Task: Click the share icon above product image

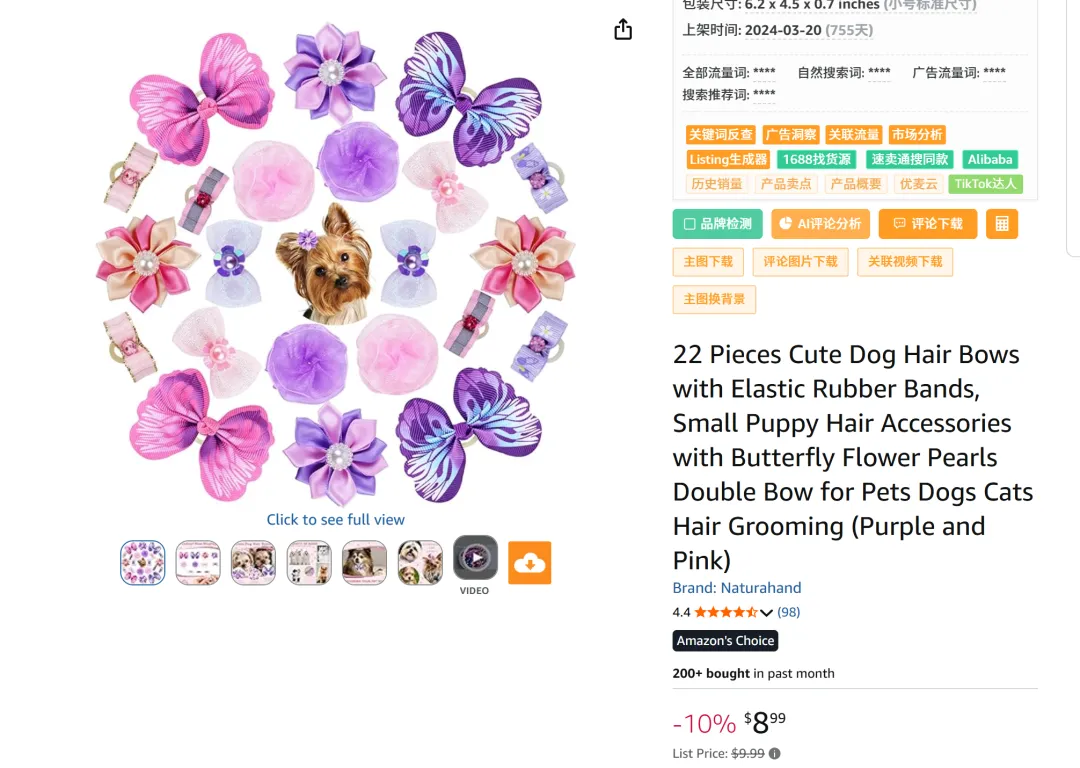Action: click(x=623, y=30)
